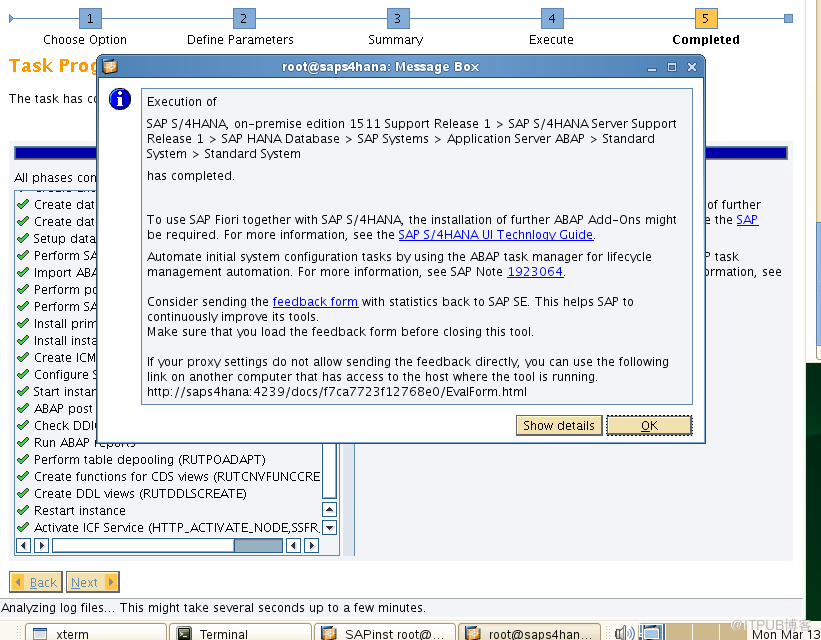The image size is (821, 640).
Task: Click the green check beside Perform po
Action: [x=23, y=289]
